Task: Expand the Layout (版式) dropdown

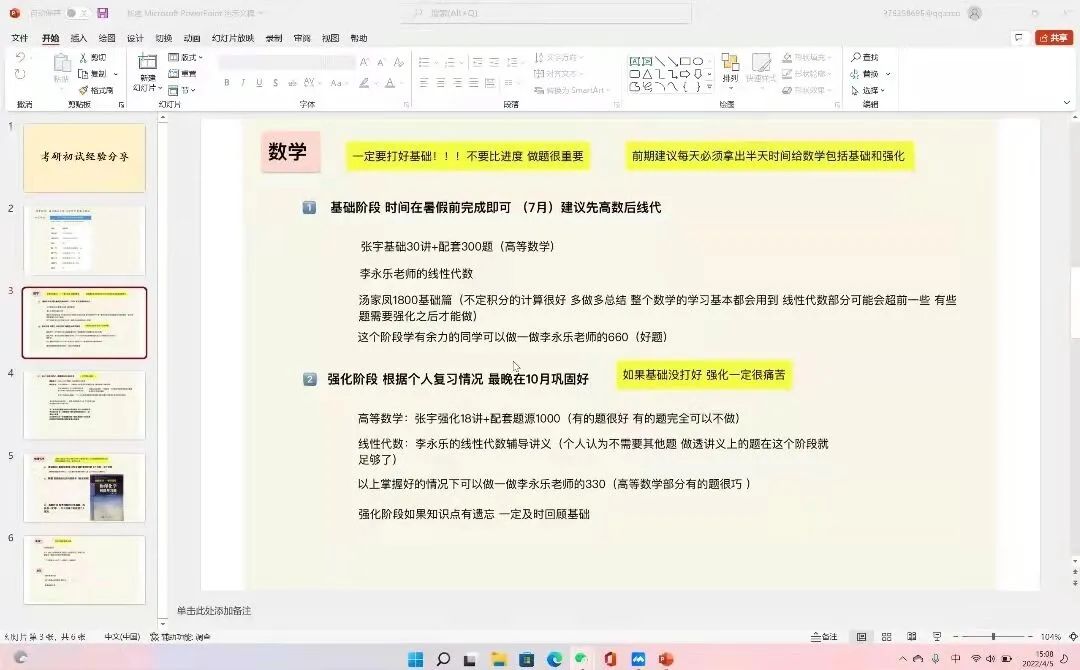Action: coord(186,58)
